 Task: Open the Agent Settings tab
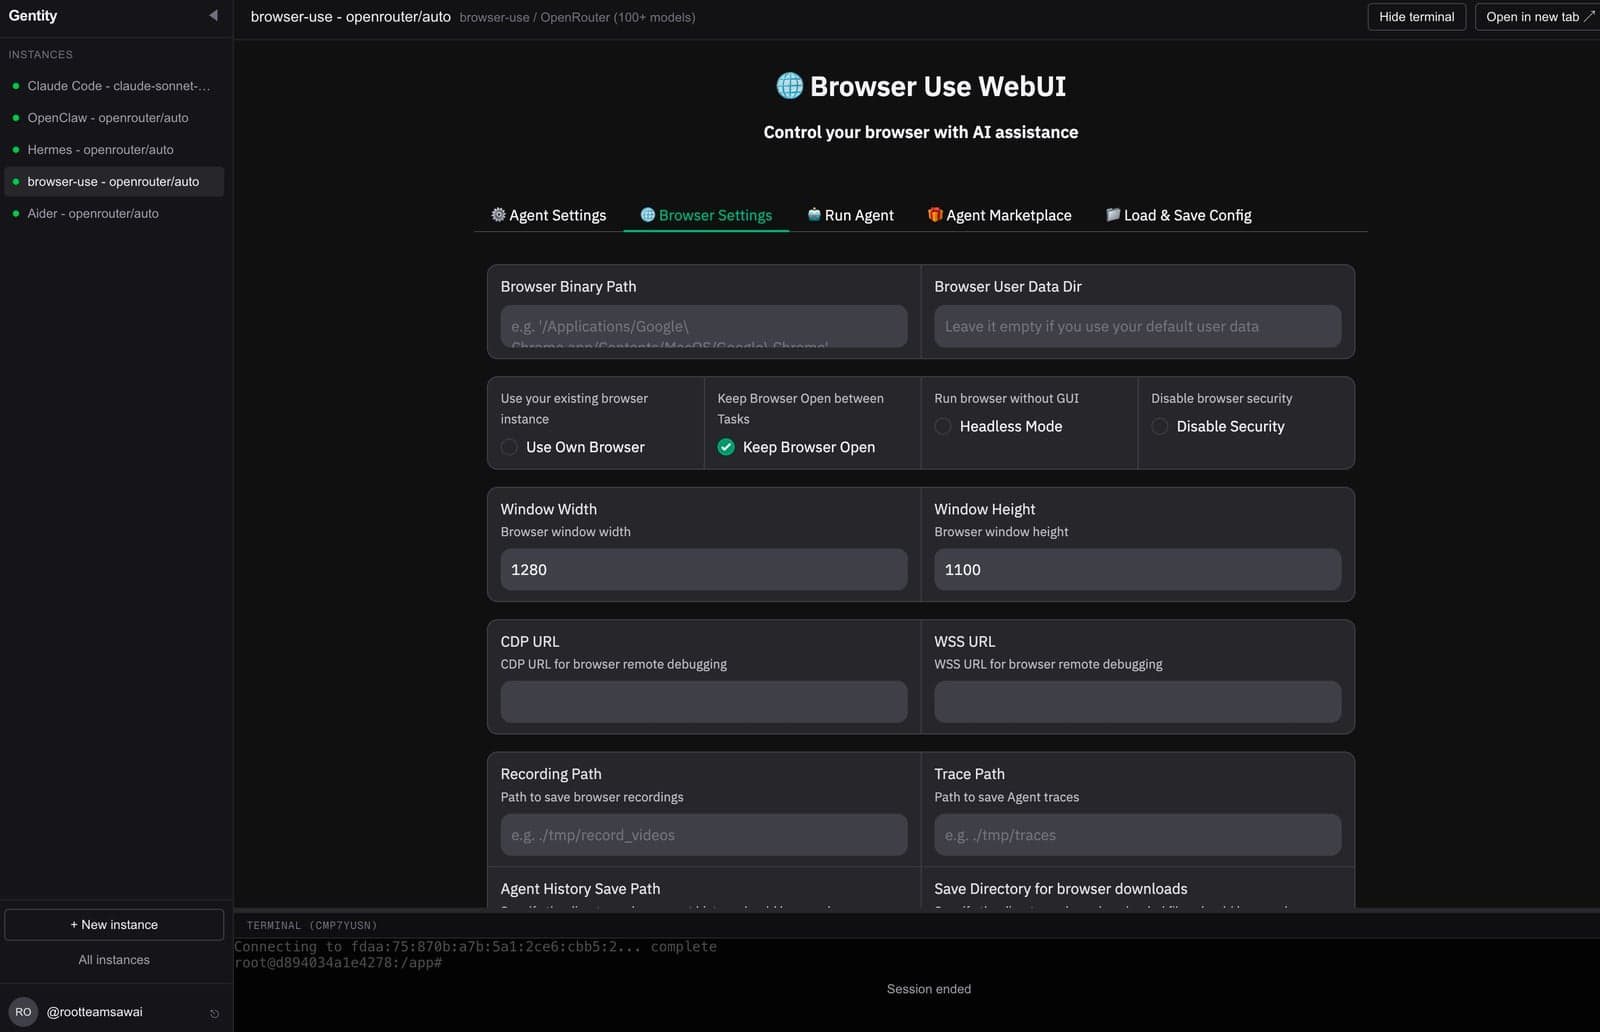pyautogui.click(x=549, y=215)
